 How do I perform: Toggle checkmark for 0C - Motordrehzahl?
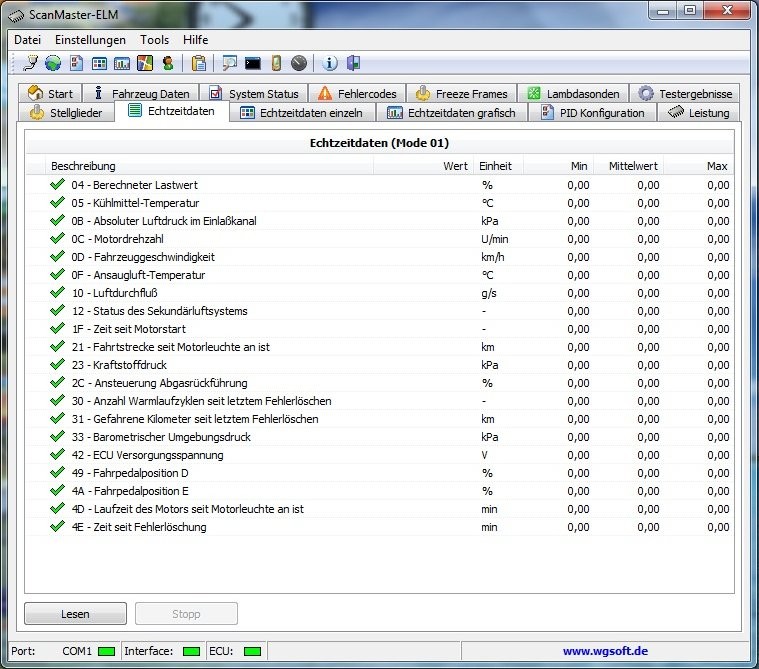coord(57,239)
